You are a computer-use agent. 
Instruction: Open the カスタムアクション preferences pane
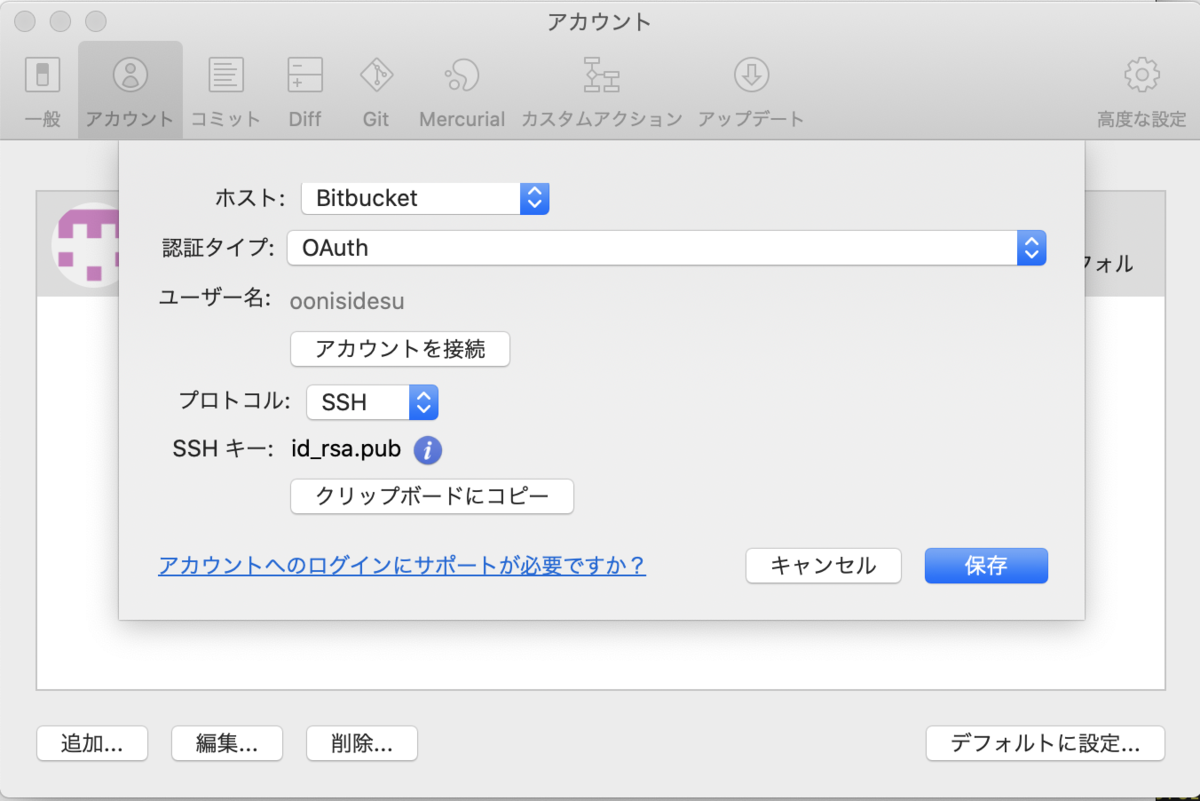click(602, 92)
